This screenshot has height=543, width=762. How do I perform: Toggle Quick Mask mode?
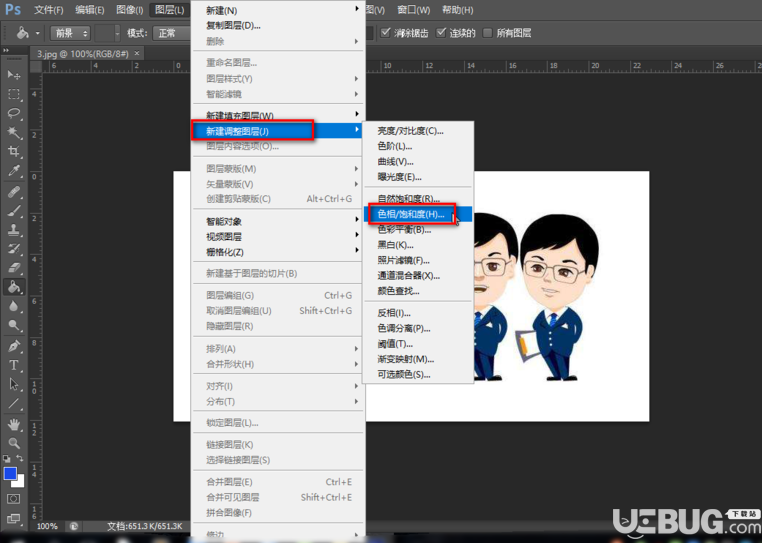pos(14,499)
